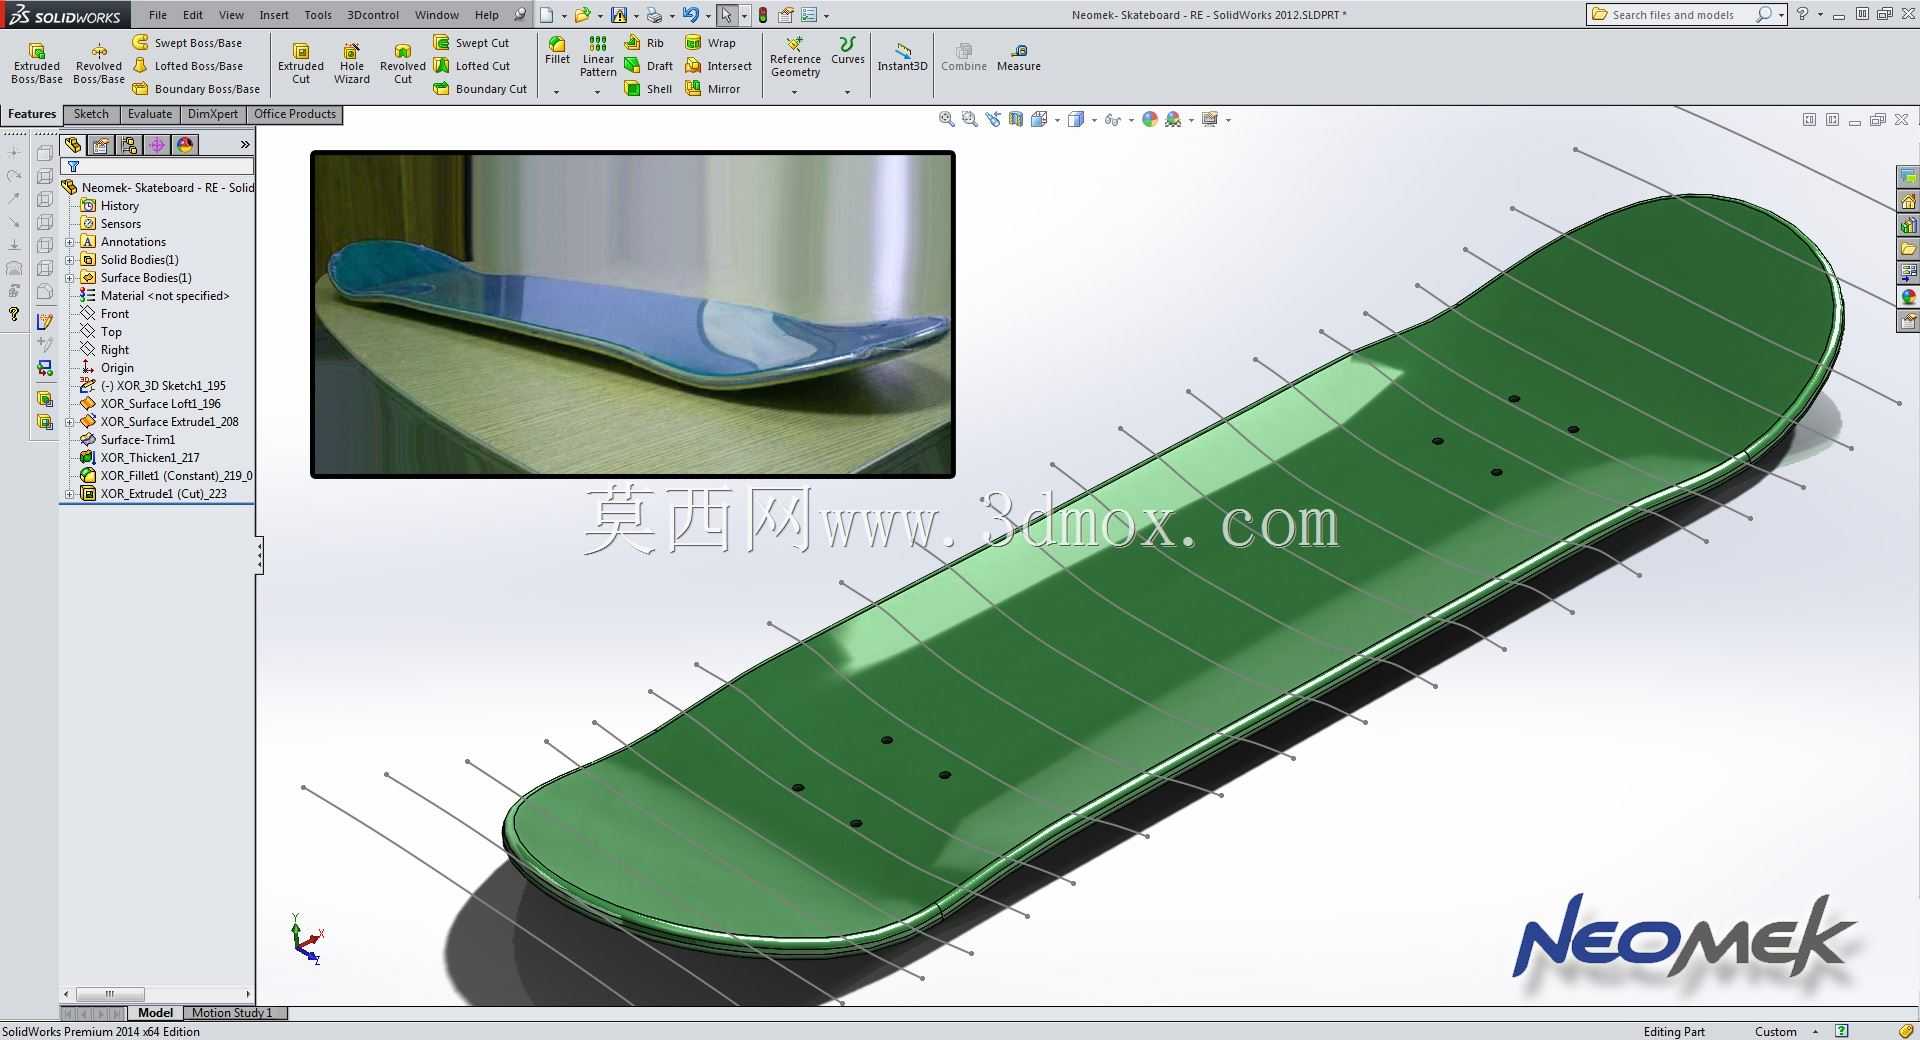The width and height of the screenshot is (1920, 1040).
Task: Open the Appearances task pane tab
Action: (1908, 297)
